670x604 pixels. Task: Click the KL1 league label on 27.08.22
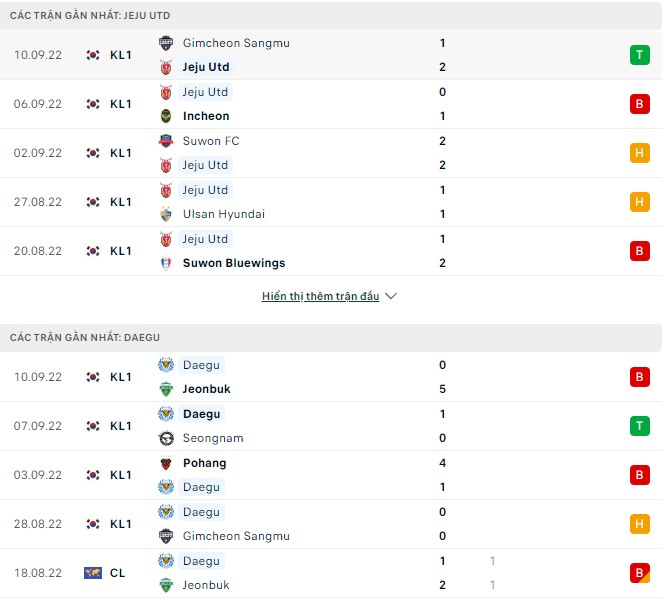point(121,202)
